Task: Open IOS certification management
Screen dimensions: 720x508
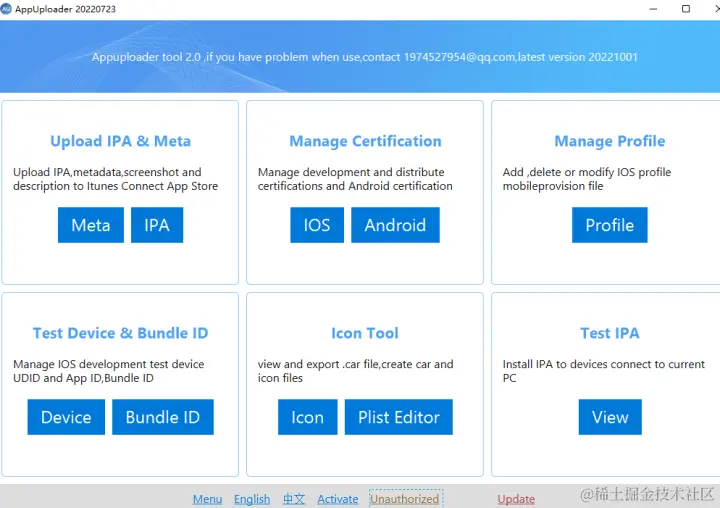Action: pyautogui.click(x=317, y=225)
